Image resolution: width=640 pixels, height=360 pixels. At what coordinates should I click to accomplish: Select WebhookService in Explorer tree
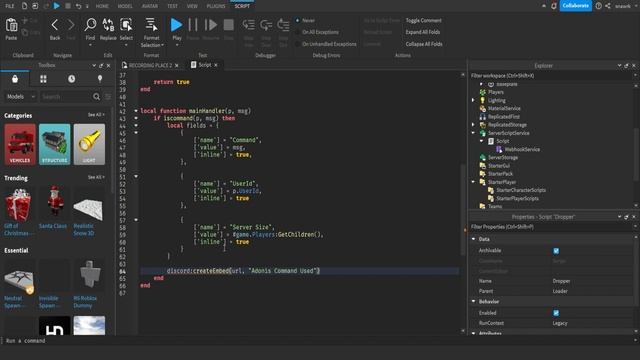click(518, 149)
